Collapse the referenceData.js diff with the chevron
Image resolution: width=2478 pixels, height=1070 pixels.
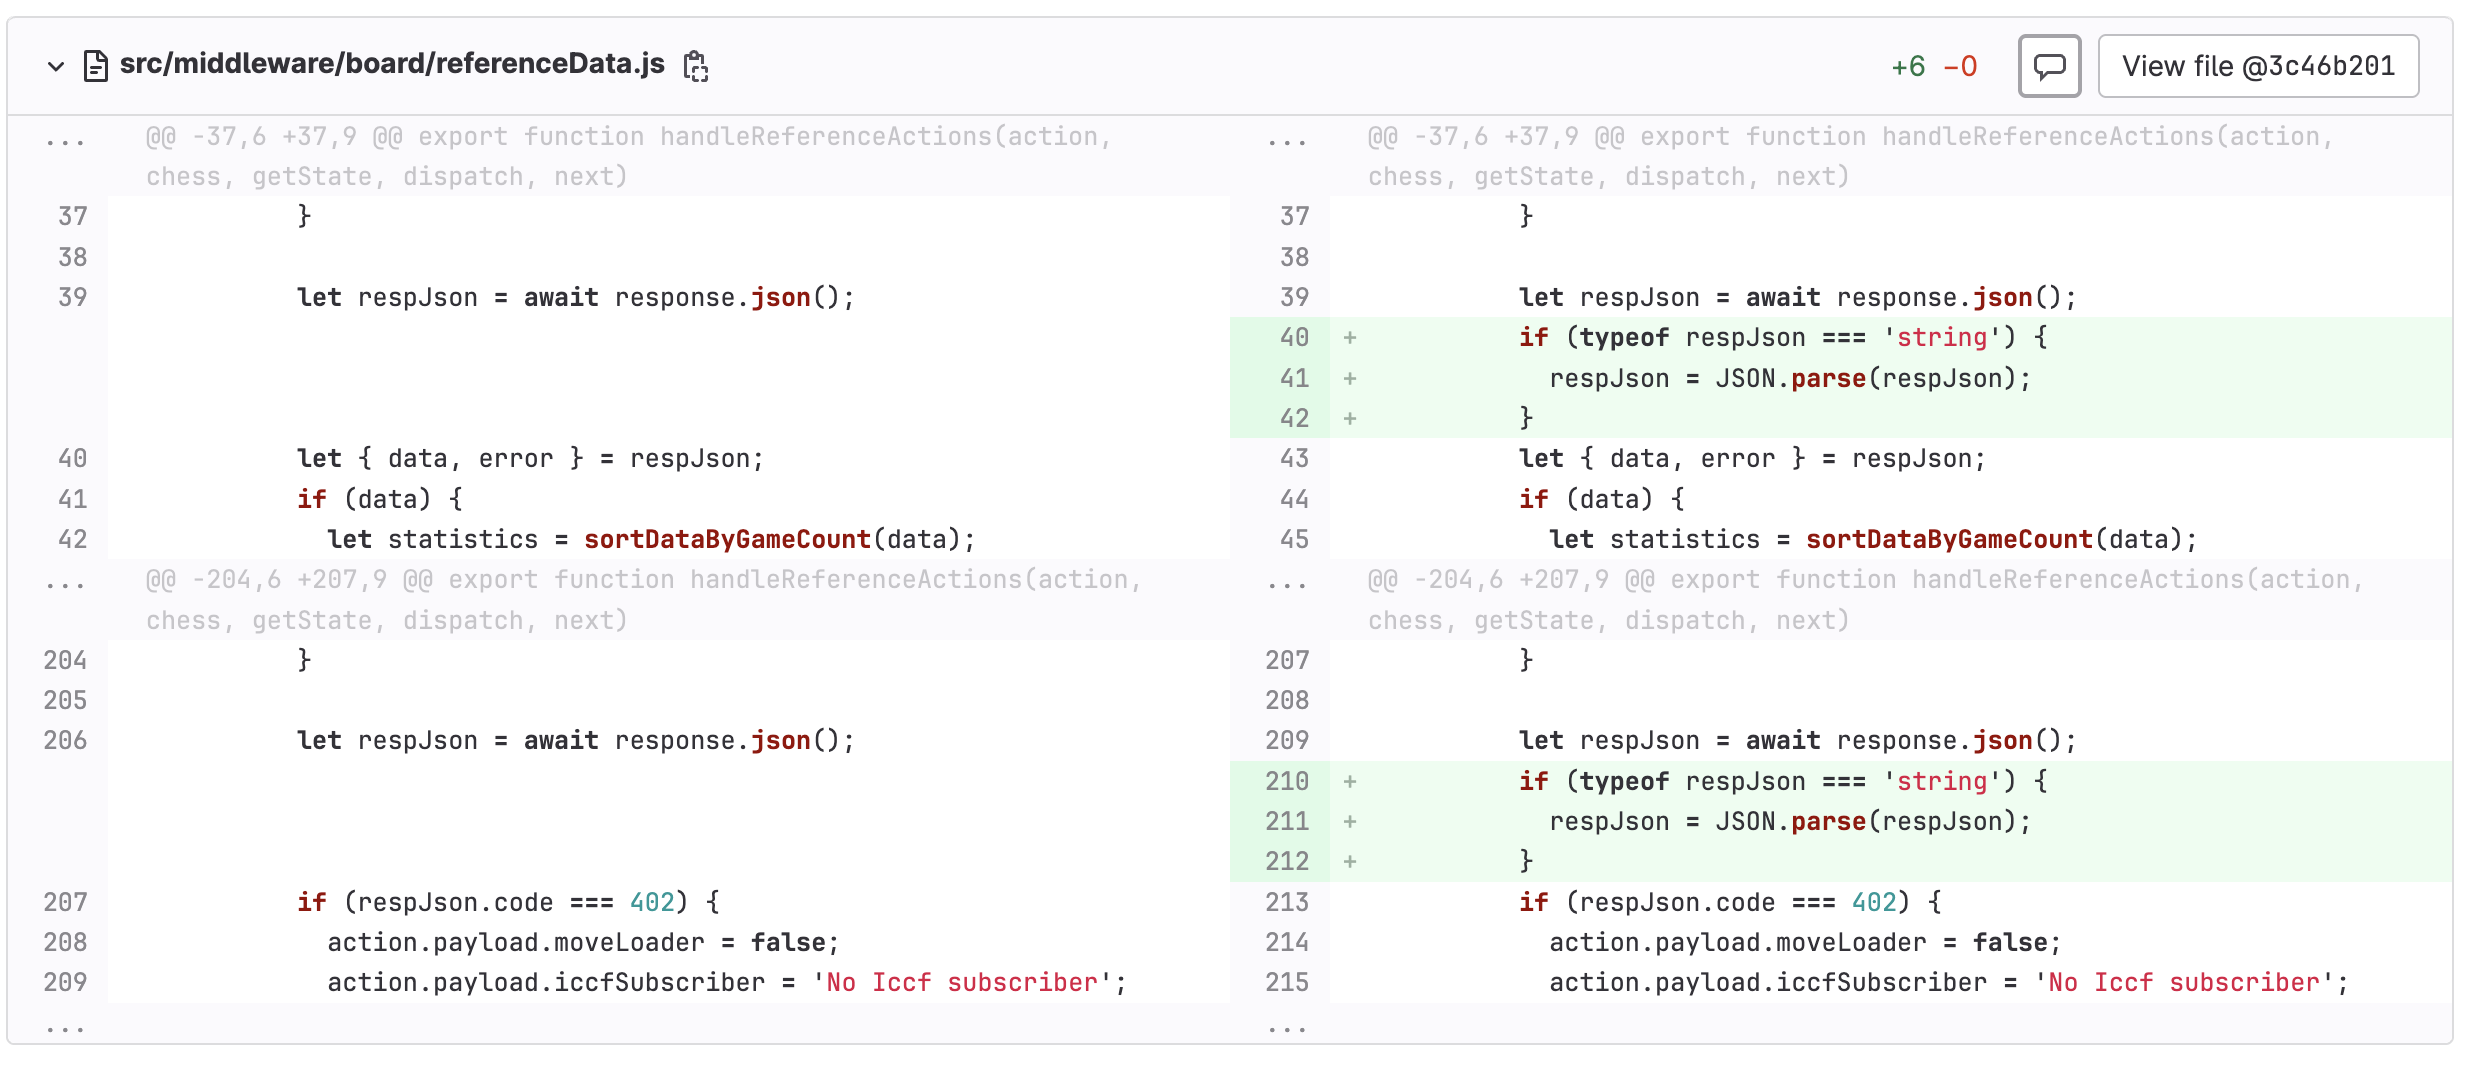point(56,66)
